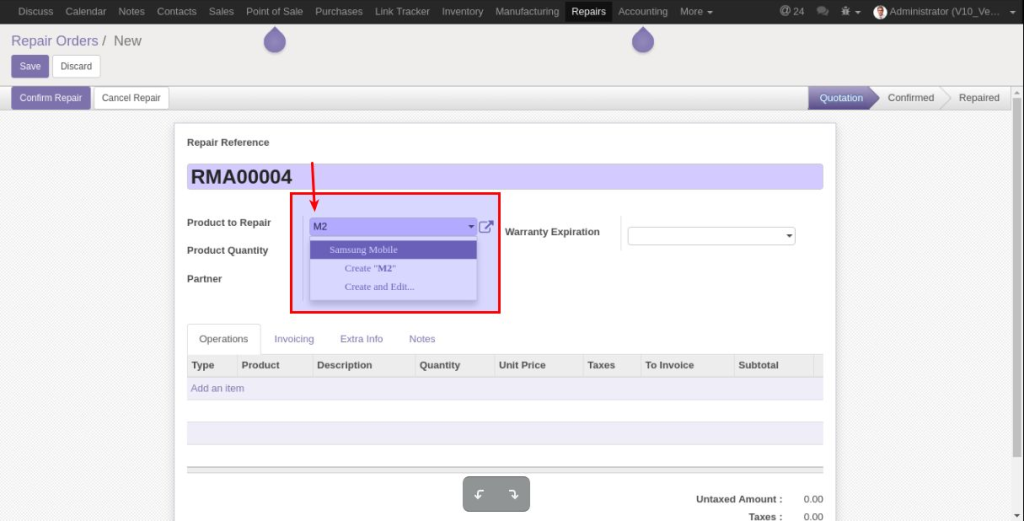Open the debug bug icon menu

[x=849, y=12]
